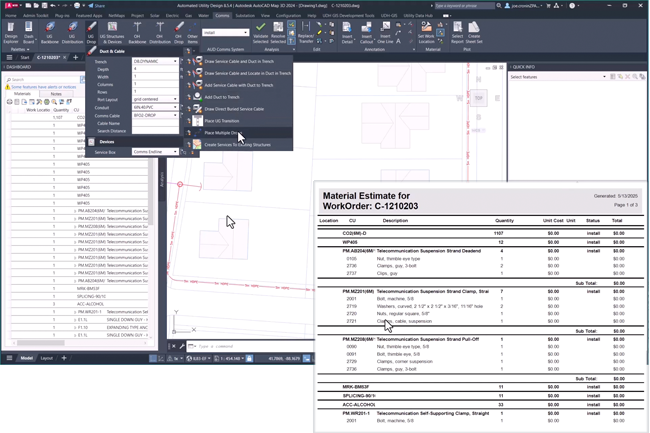The image size is (650, 433).
Task: Expand the Service Box dropdown
Action: (175, 152)
